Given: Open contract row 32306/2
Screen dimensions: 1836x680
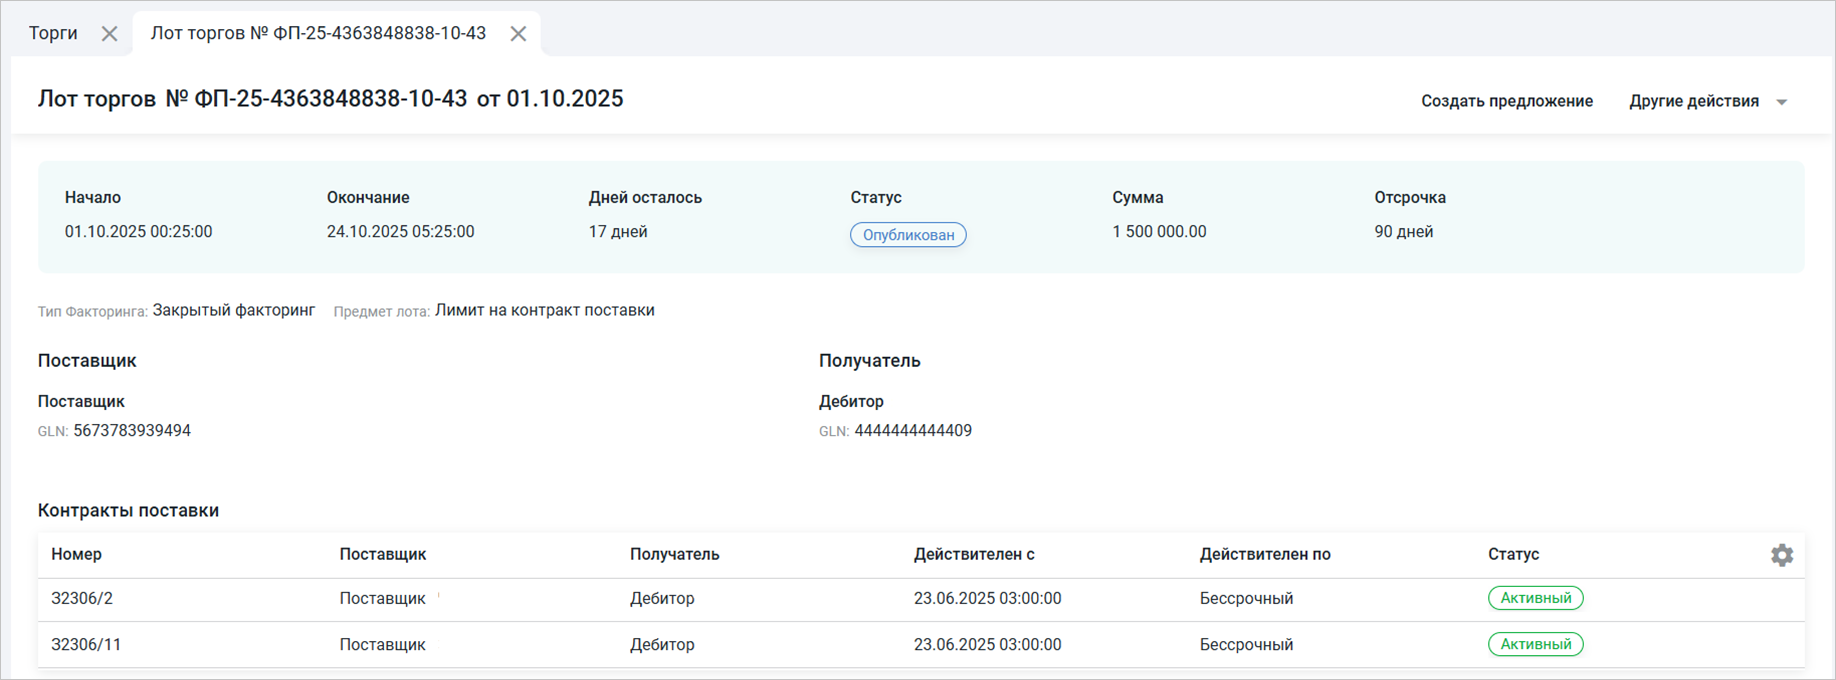Looking at the screenshot, I should coord(82,598).
